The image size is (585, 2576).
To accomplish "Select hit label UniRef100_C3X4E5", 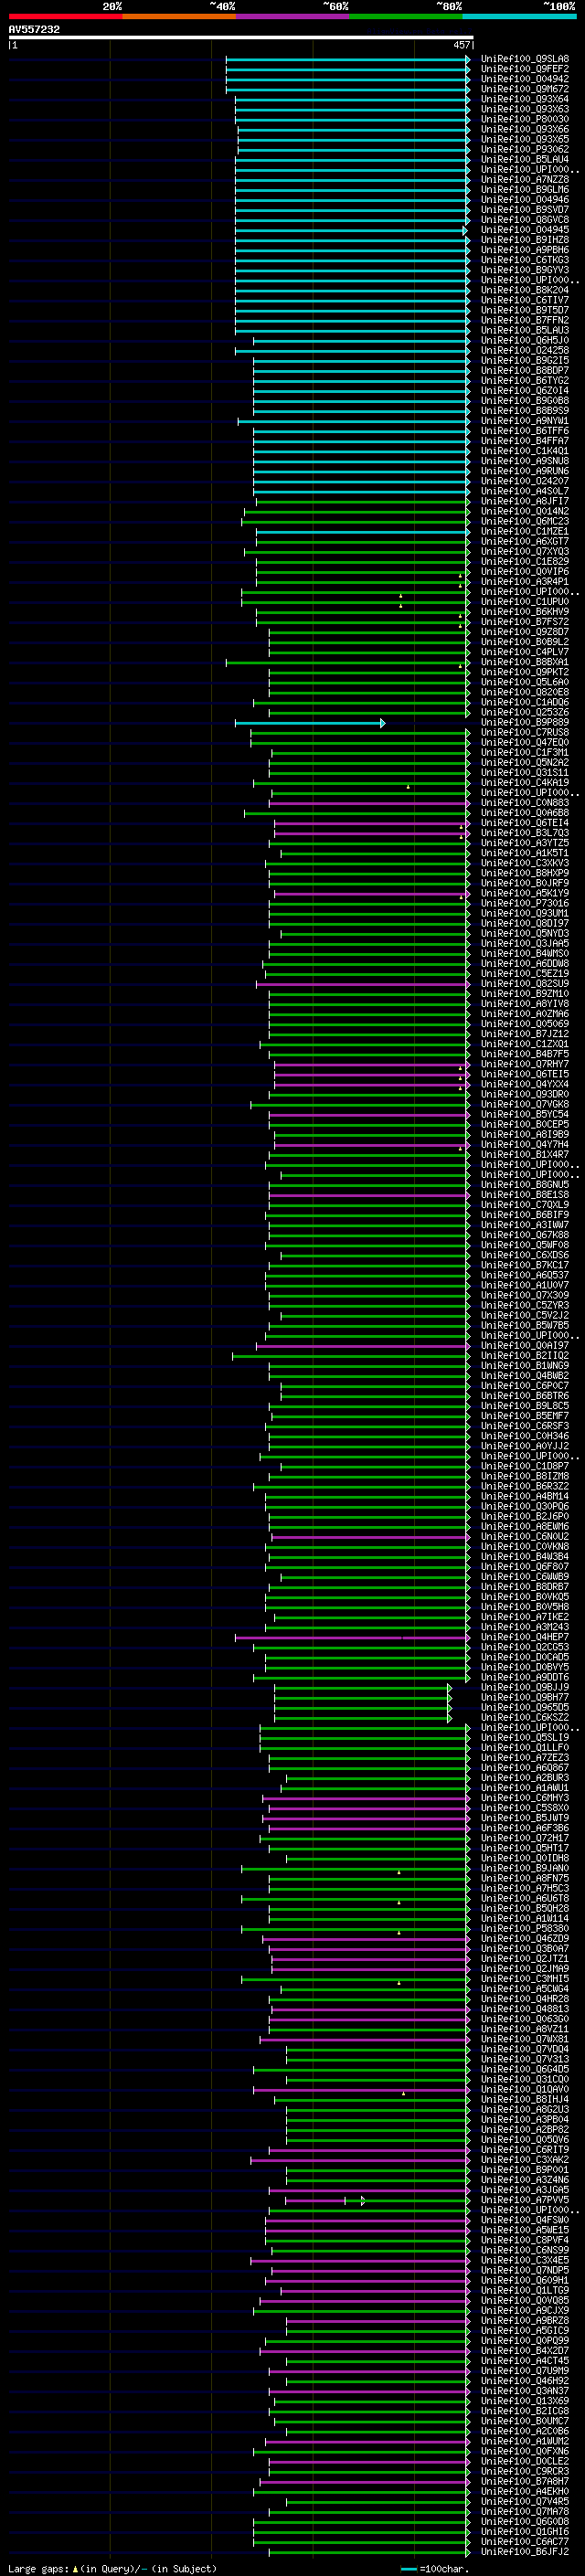I will point(524,2260).
